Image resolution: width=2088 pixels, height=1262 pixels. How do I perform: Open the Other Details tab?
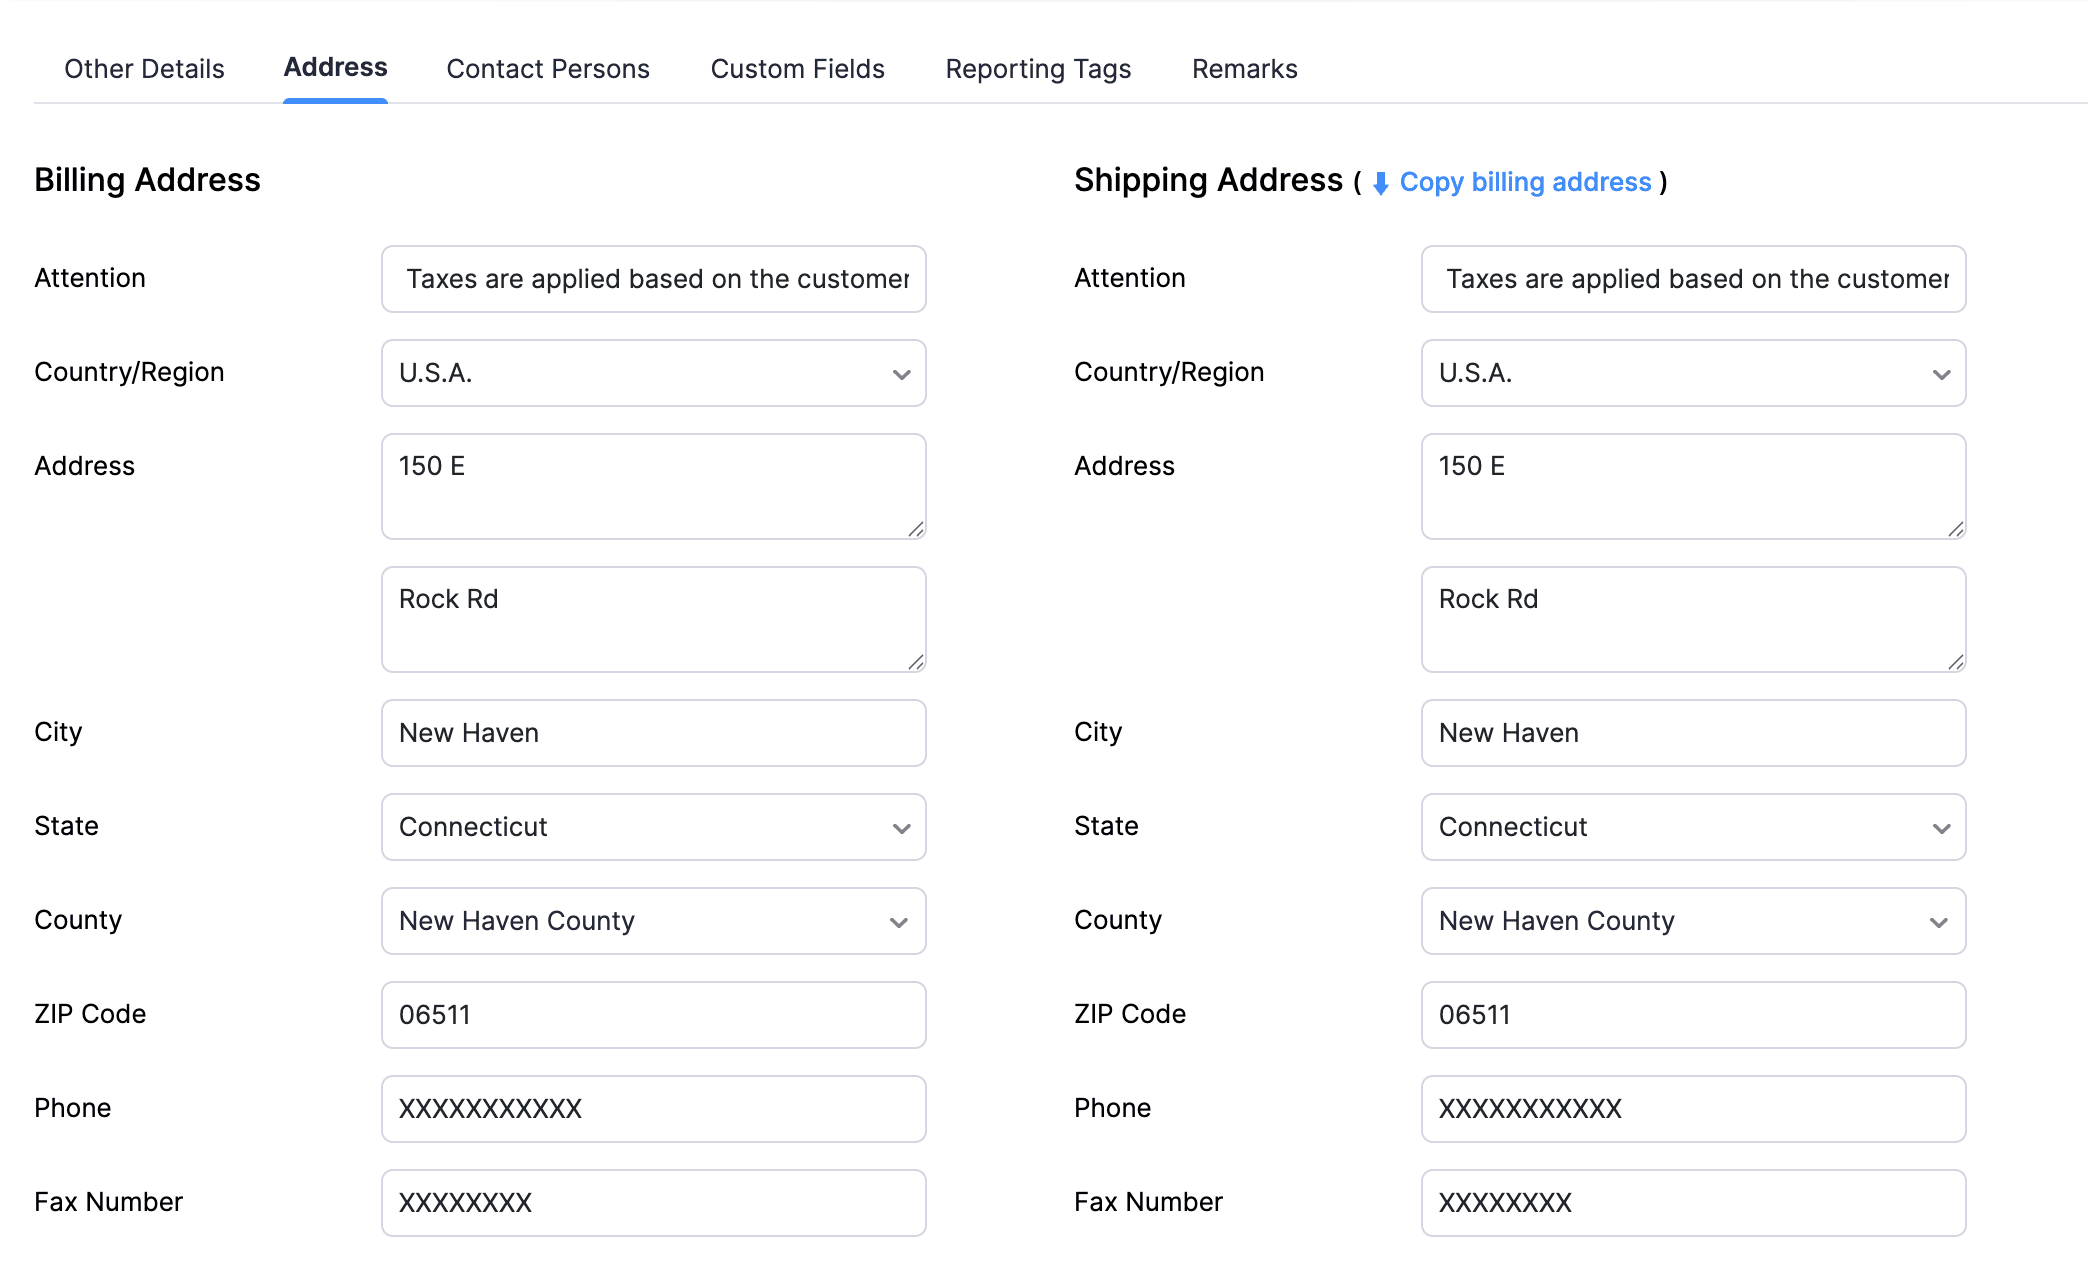[x=144, y=69]
